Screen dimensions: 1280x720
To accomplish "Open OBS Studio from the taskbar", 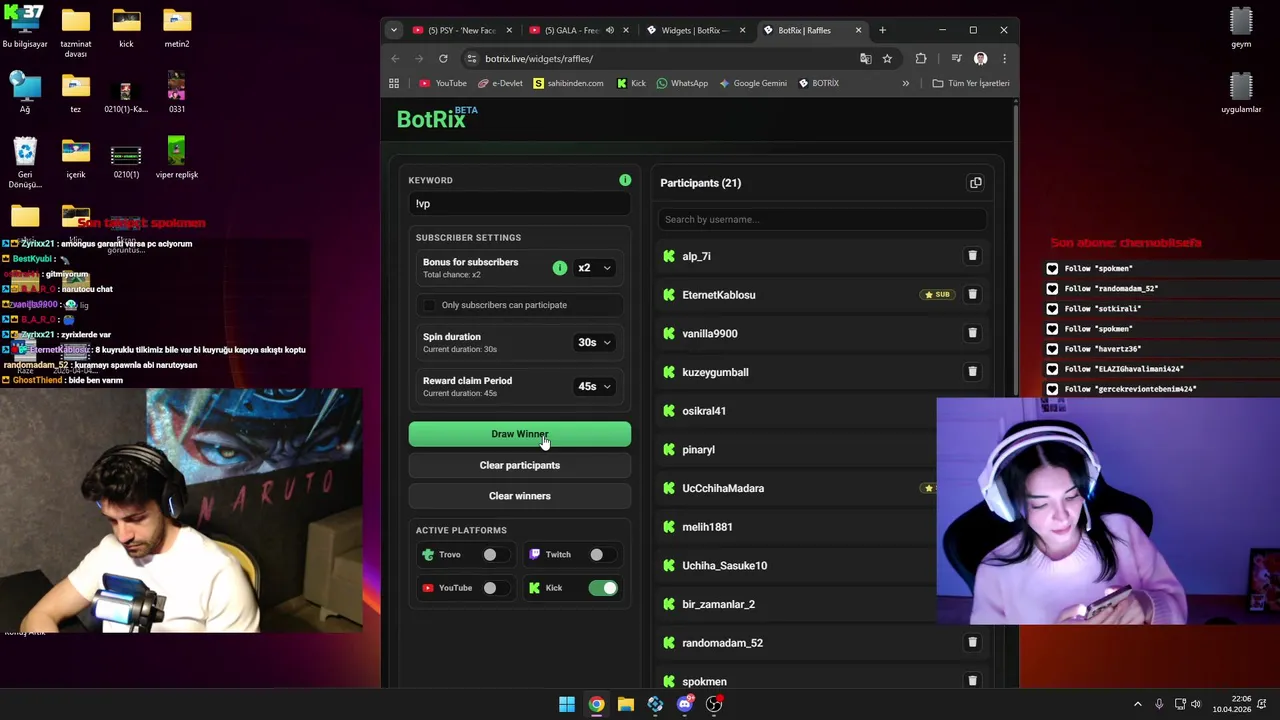I will pos(714,704).
